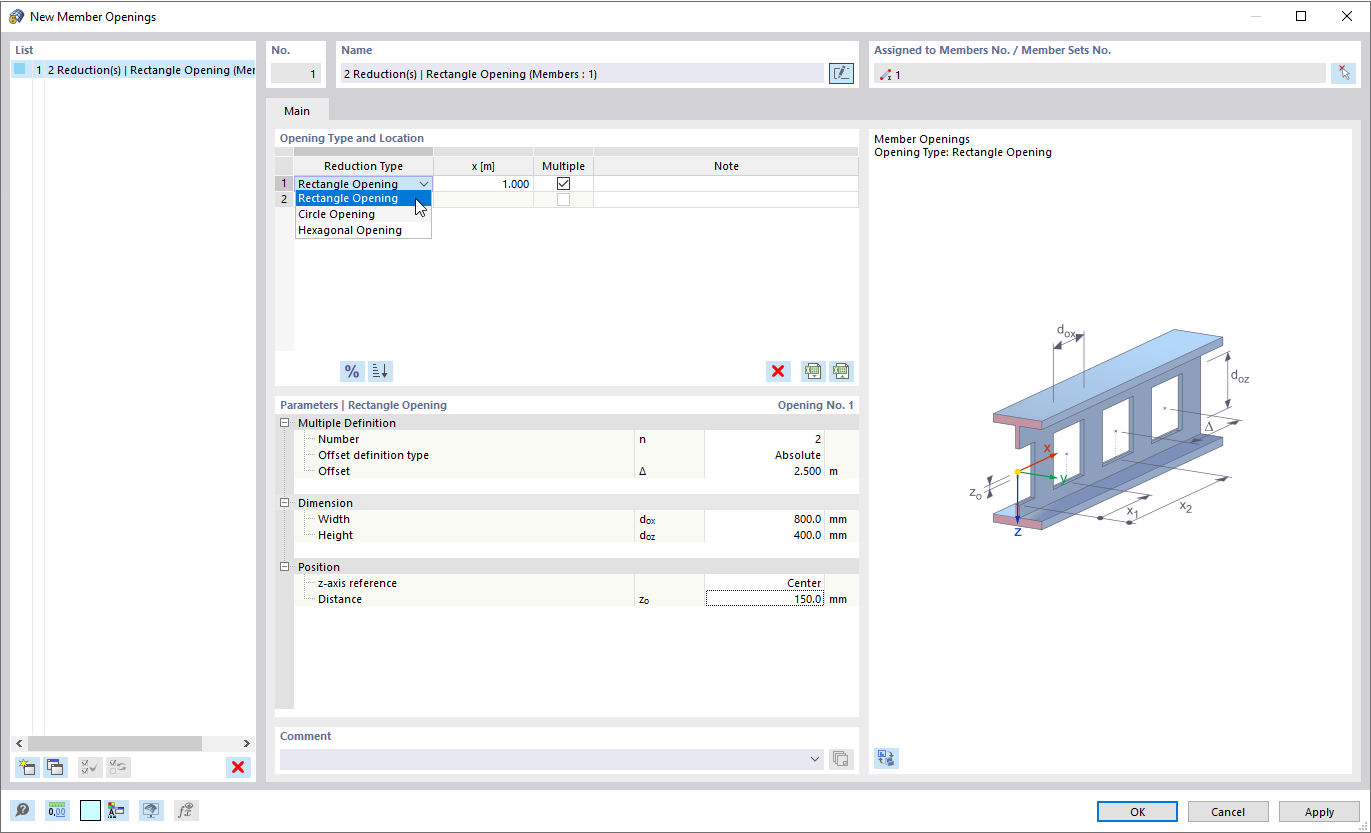Click the last grey icon in the list toolbar
This screenshot has width=1371, height=833.
point(118,767)
